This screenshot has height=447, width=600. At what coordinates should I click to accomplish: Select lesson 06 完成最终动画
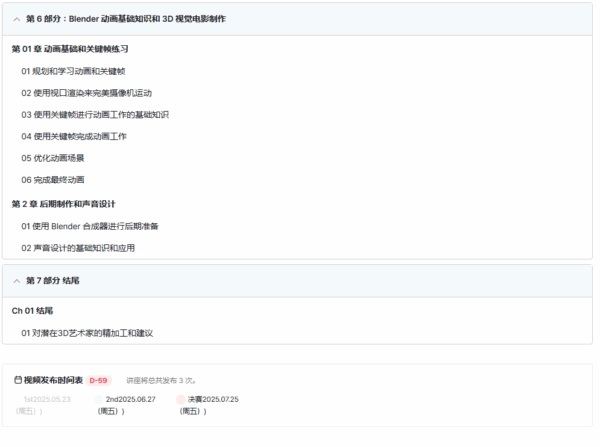click(53, 180)
